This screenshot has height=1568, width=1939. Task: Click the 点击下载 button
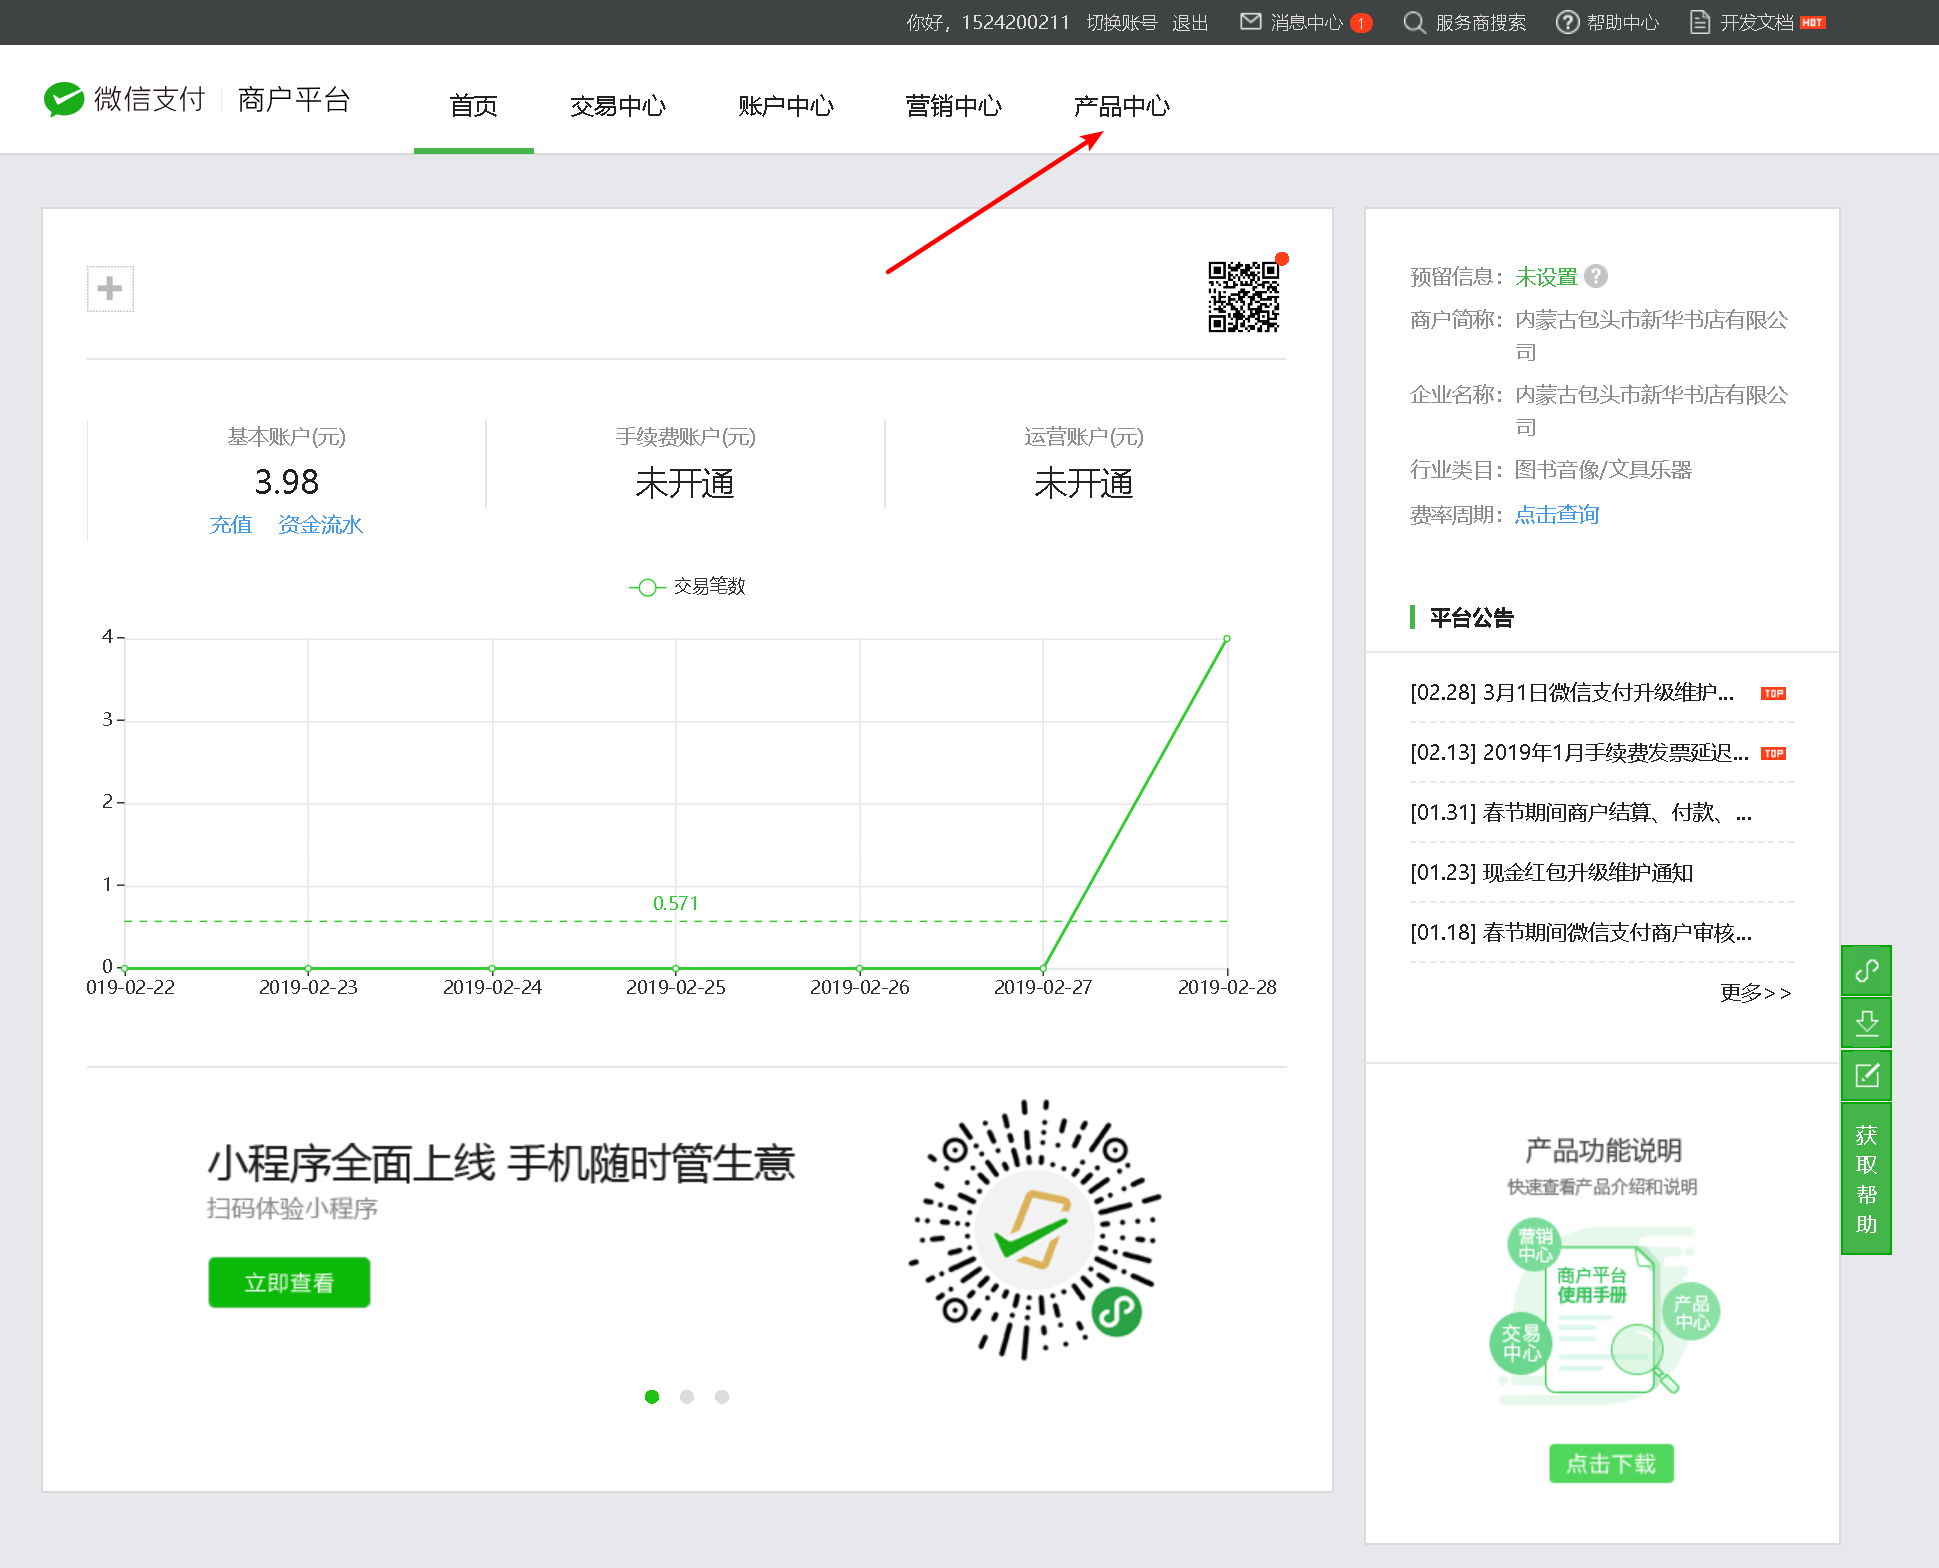pos(1610,1464)
